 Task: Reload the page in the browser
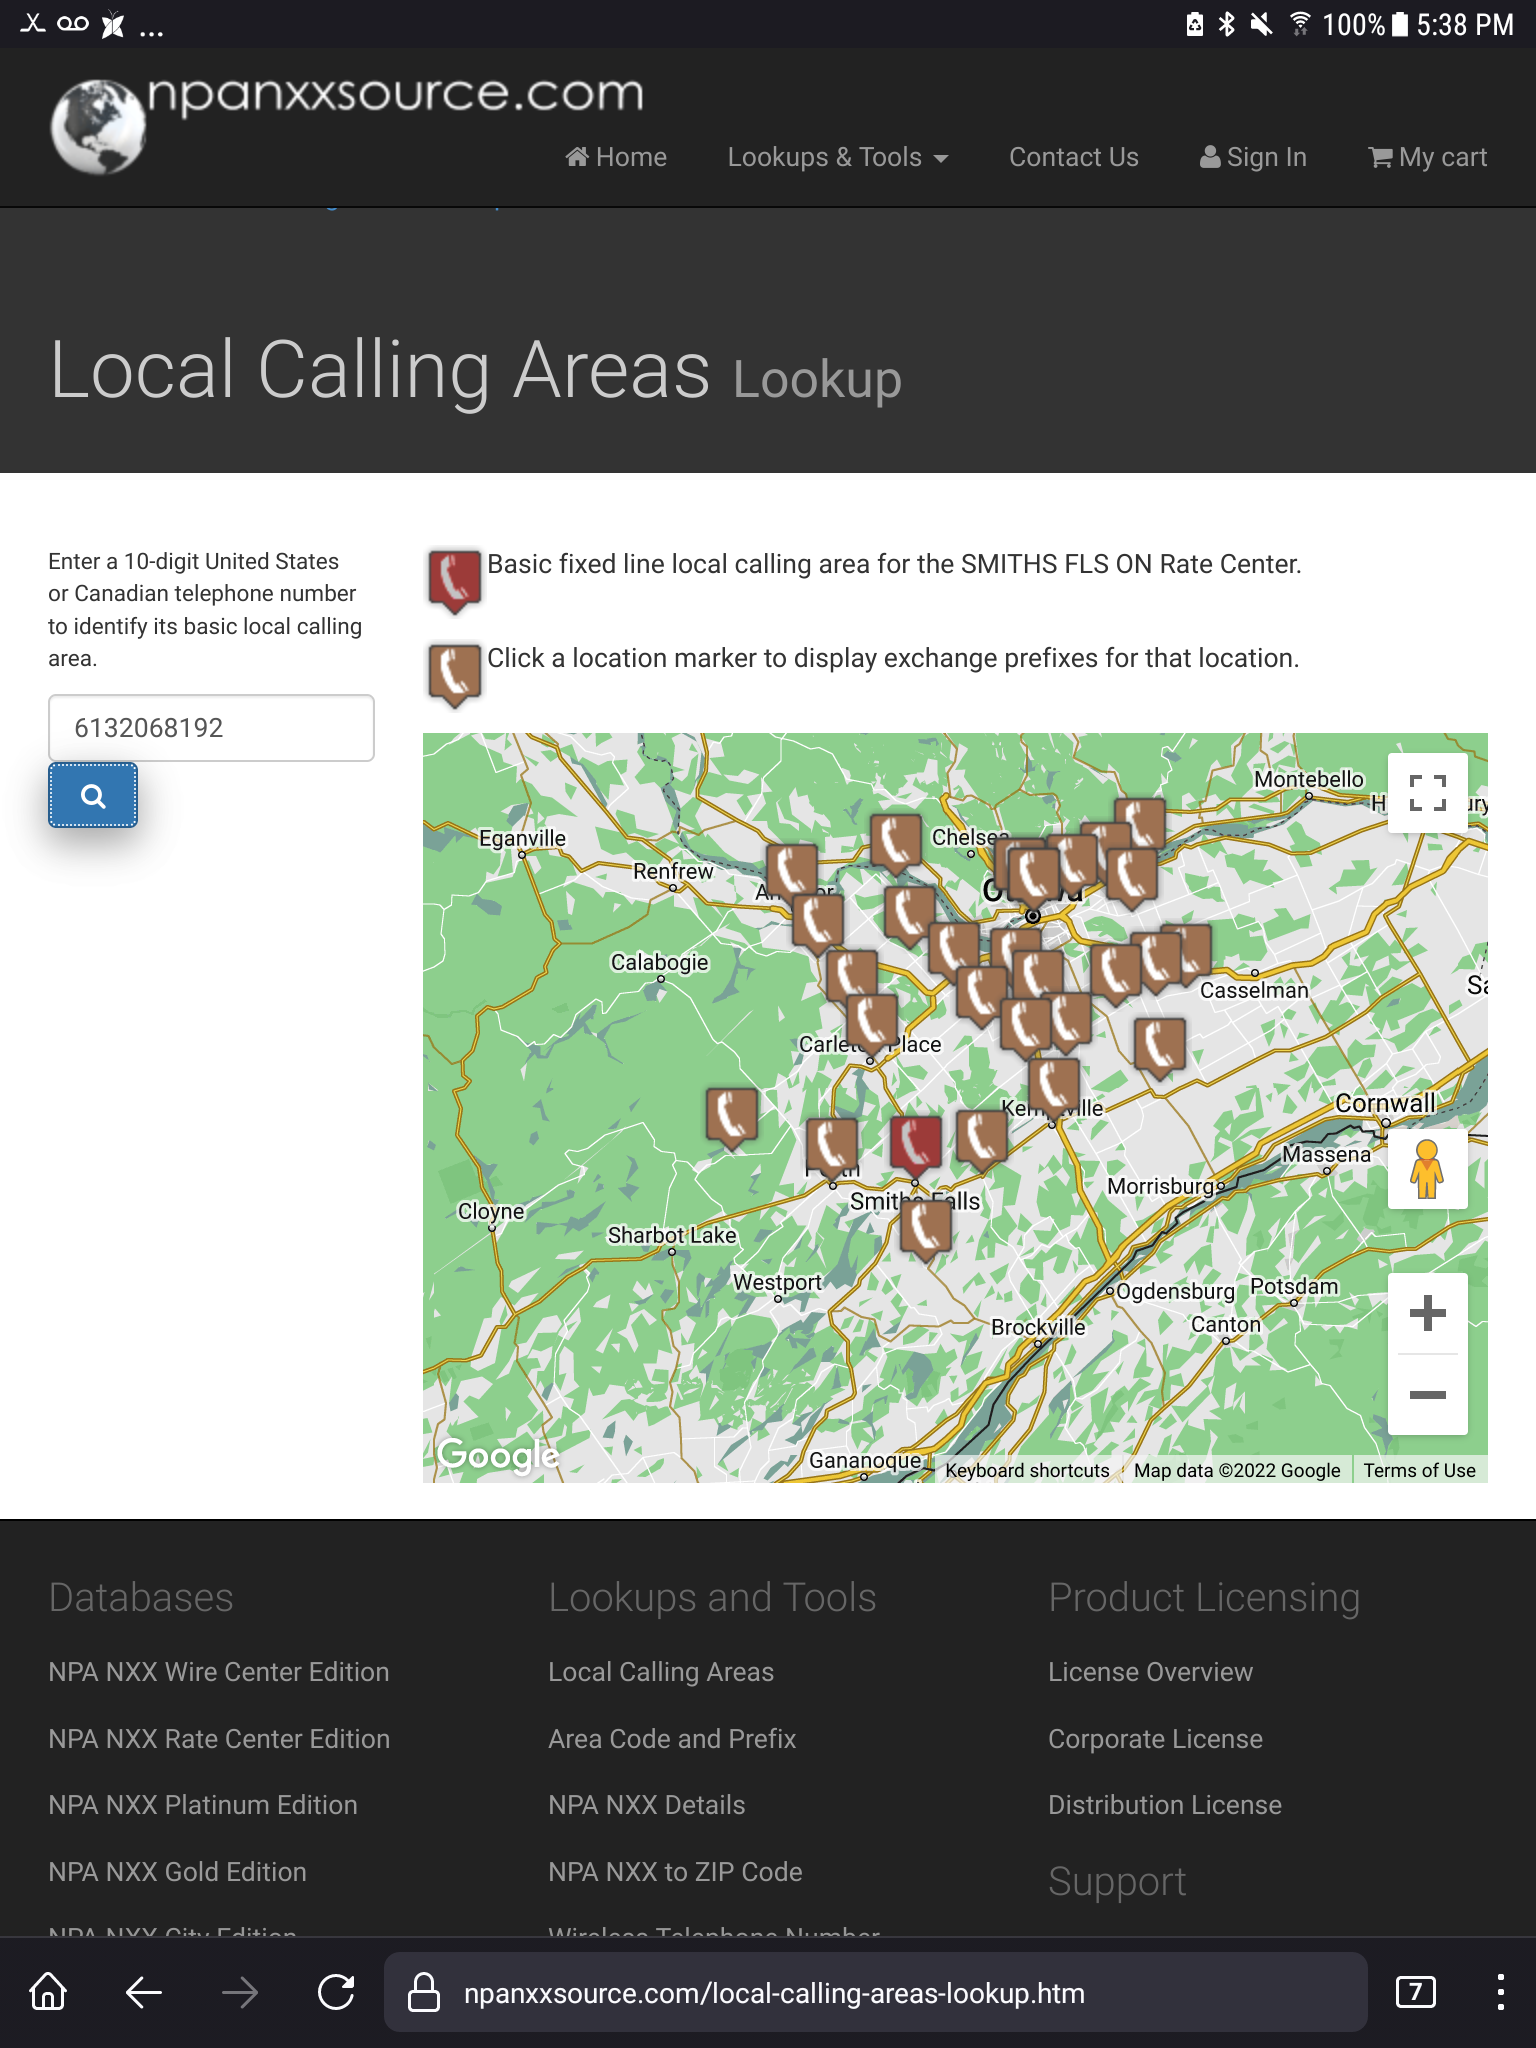pyautogui.click(x=336, y=1993)
